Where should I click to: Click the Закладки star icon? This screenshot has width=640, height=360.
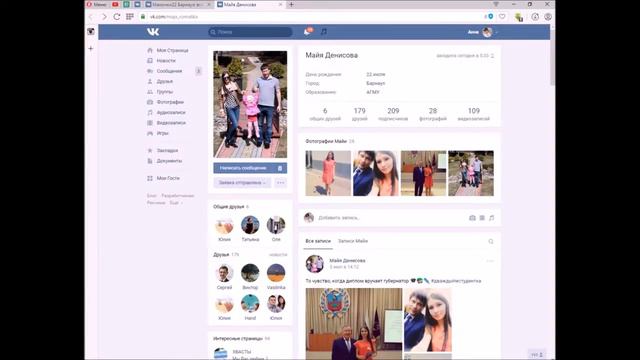[x=150, y=151]
